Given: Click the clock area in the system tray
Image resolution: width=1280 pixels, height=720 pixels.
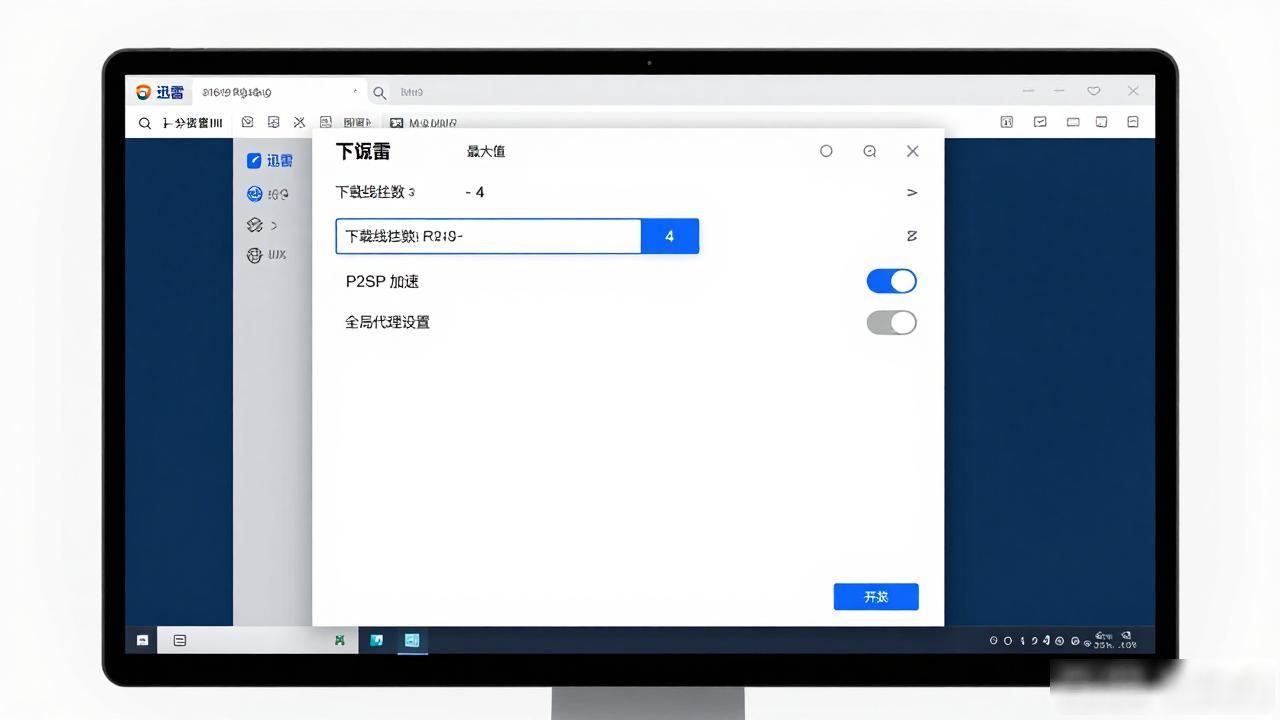Looking at the screenshot, I should (x=1114, y=640).
